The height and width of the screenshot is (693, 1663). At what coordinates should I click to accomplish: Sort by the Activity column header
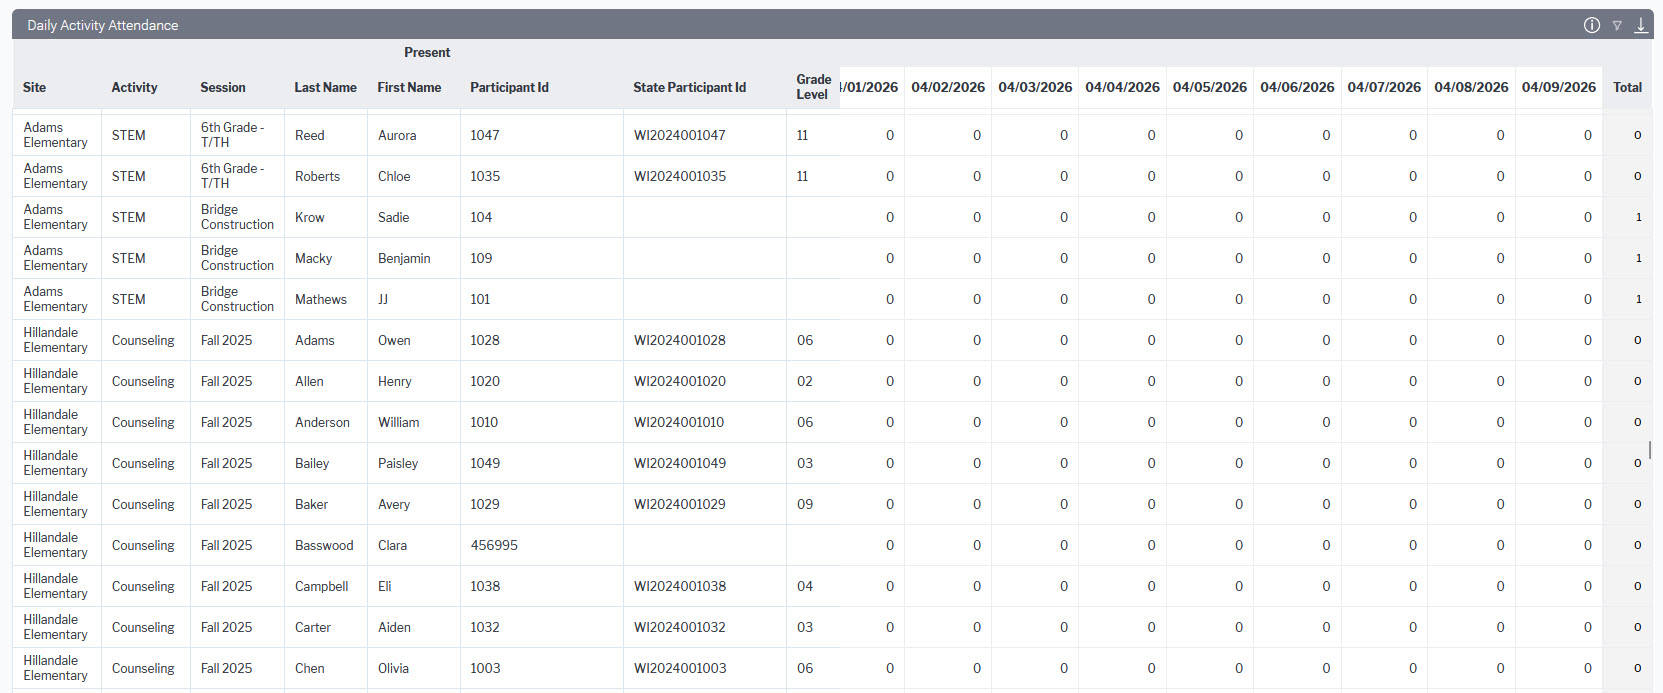point(134,87)
